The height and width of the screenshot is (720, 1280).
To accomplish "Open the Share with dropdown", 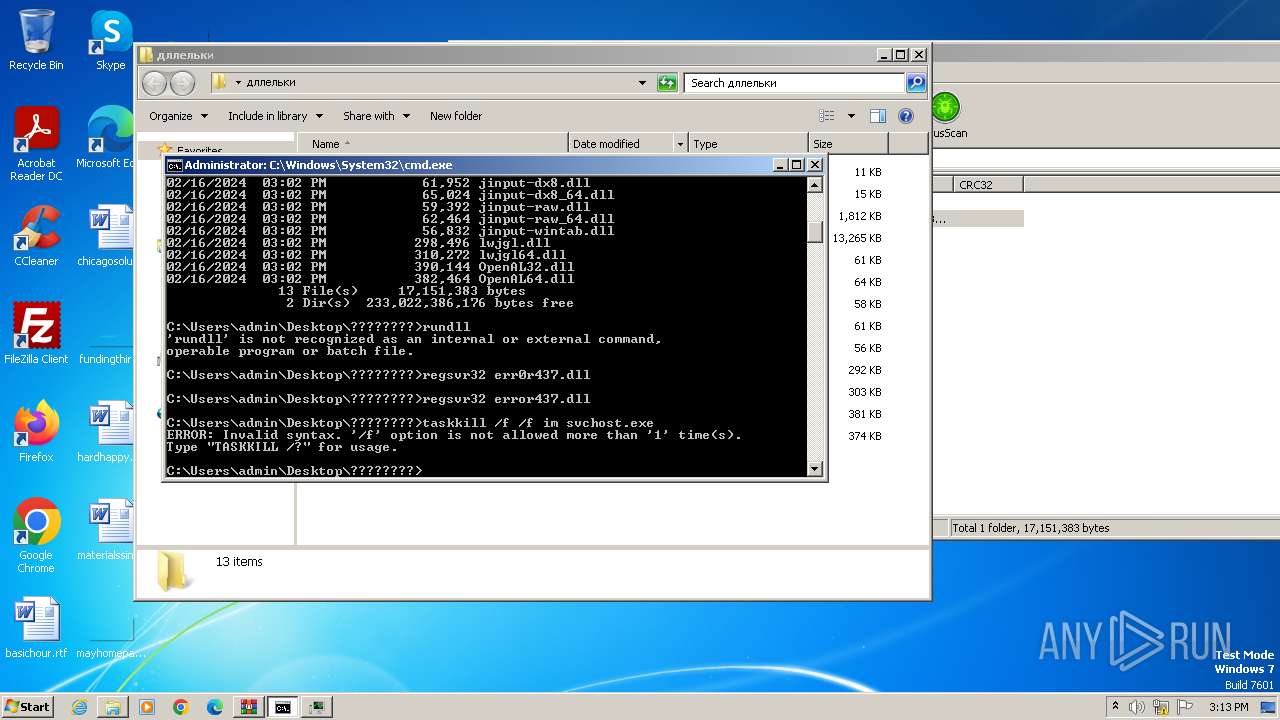I will (x=376, y=116).
